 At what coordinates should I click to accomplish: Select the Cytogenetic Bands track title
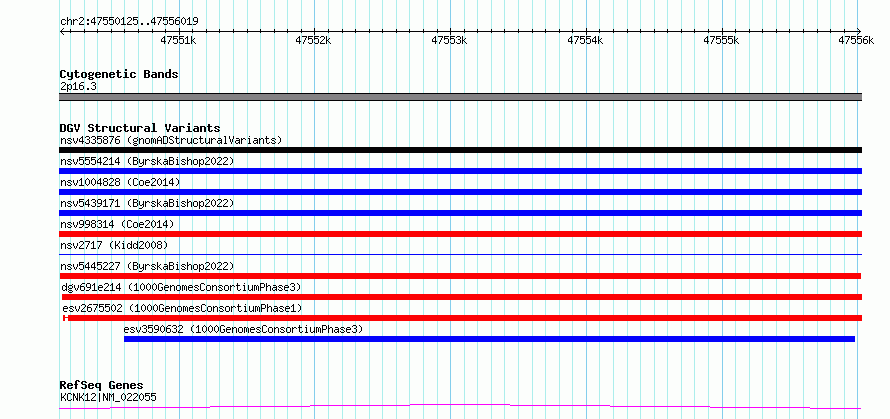(x=119, y=74)
